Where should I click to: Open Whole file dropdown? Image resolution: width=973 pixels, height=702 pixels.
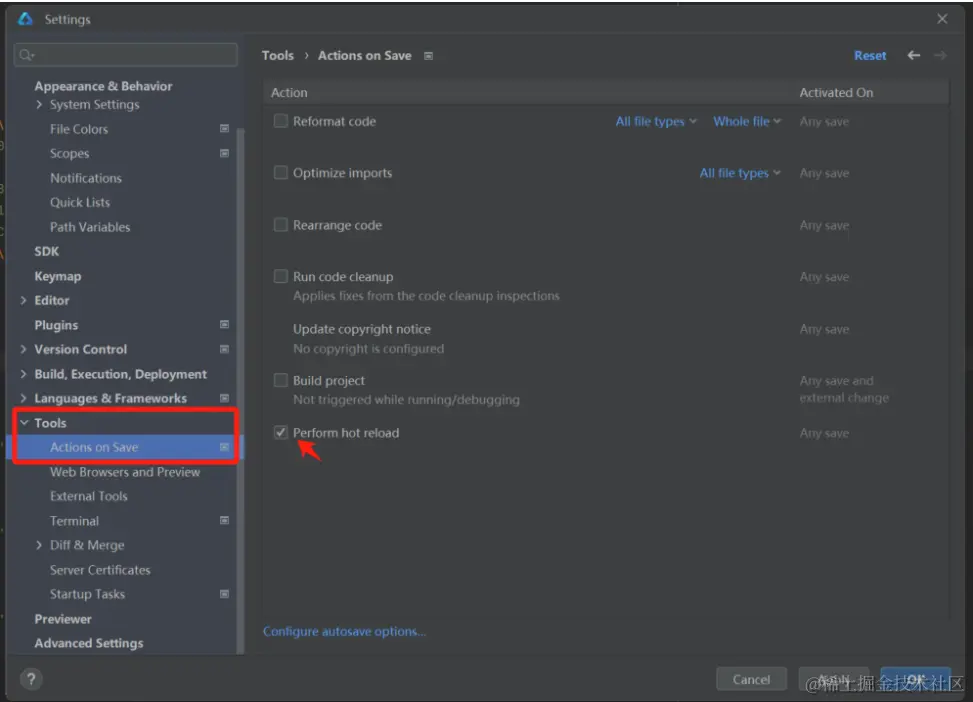pyautogui.click(x=747, y=122)
